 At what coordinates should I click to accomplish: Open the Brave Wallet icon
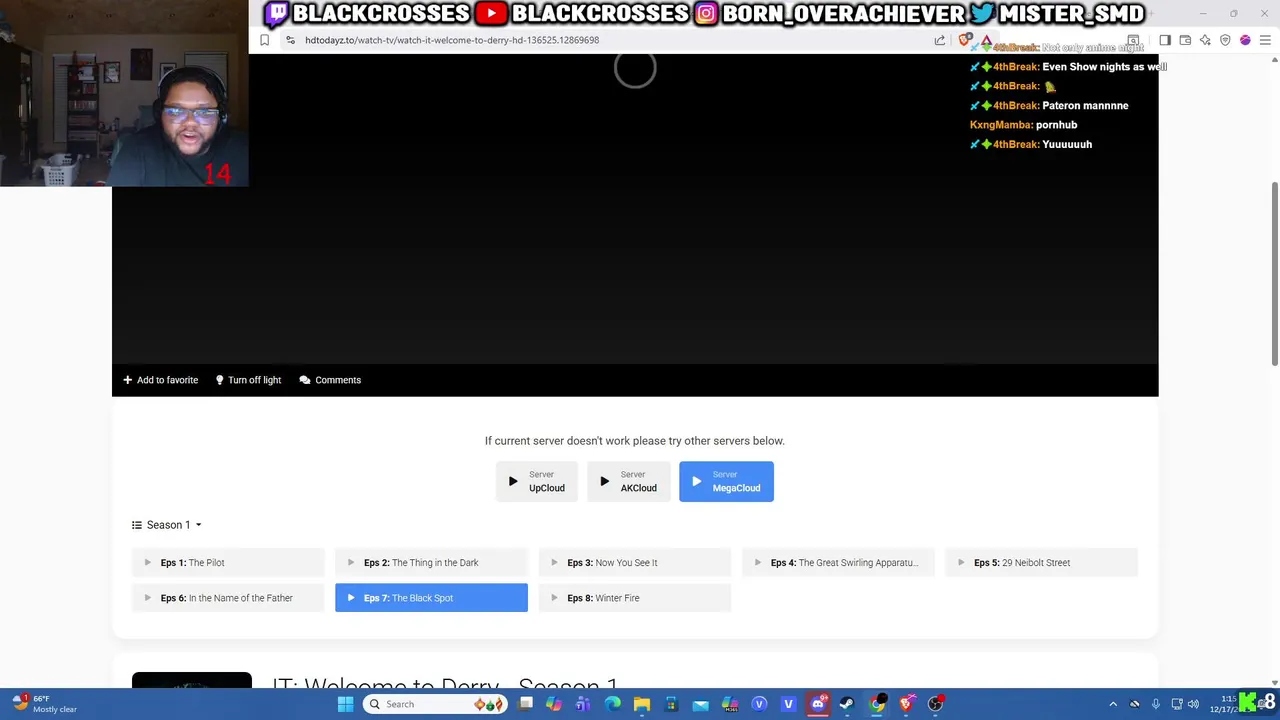coord(1185,40)
